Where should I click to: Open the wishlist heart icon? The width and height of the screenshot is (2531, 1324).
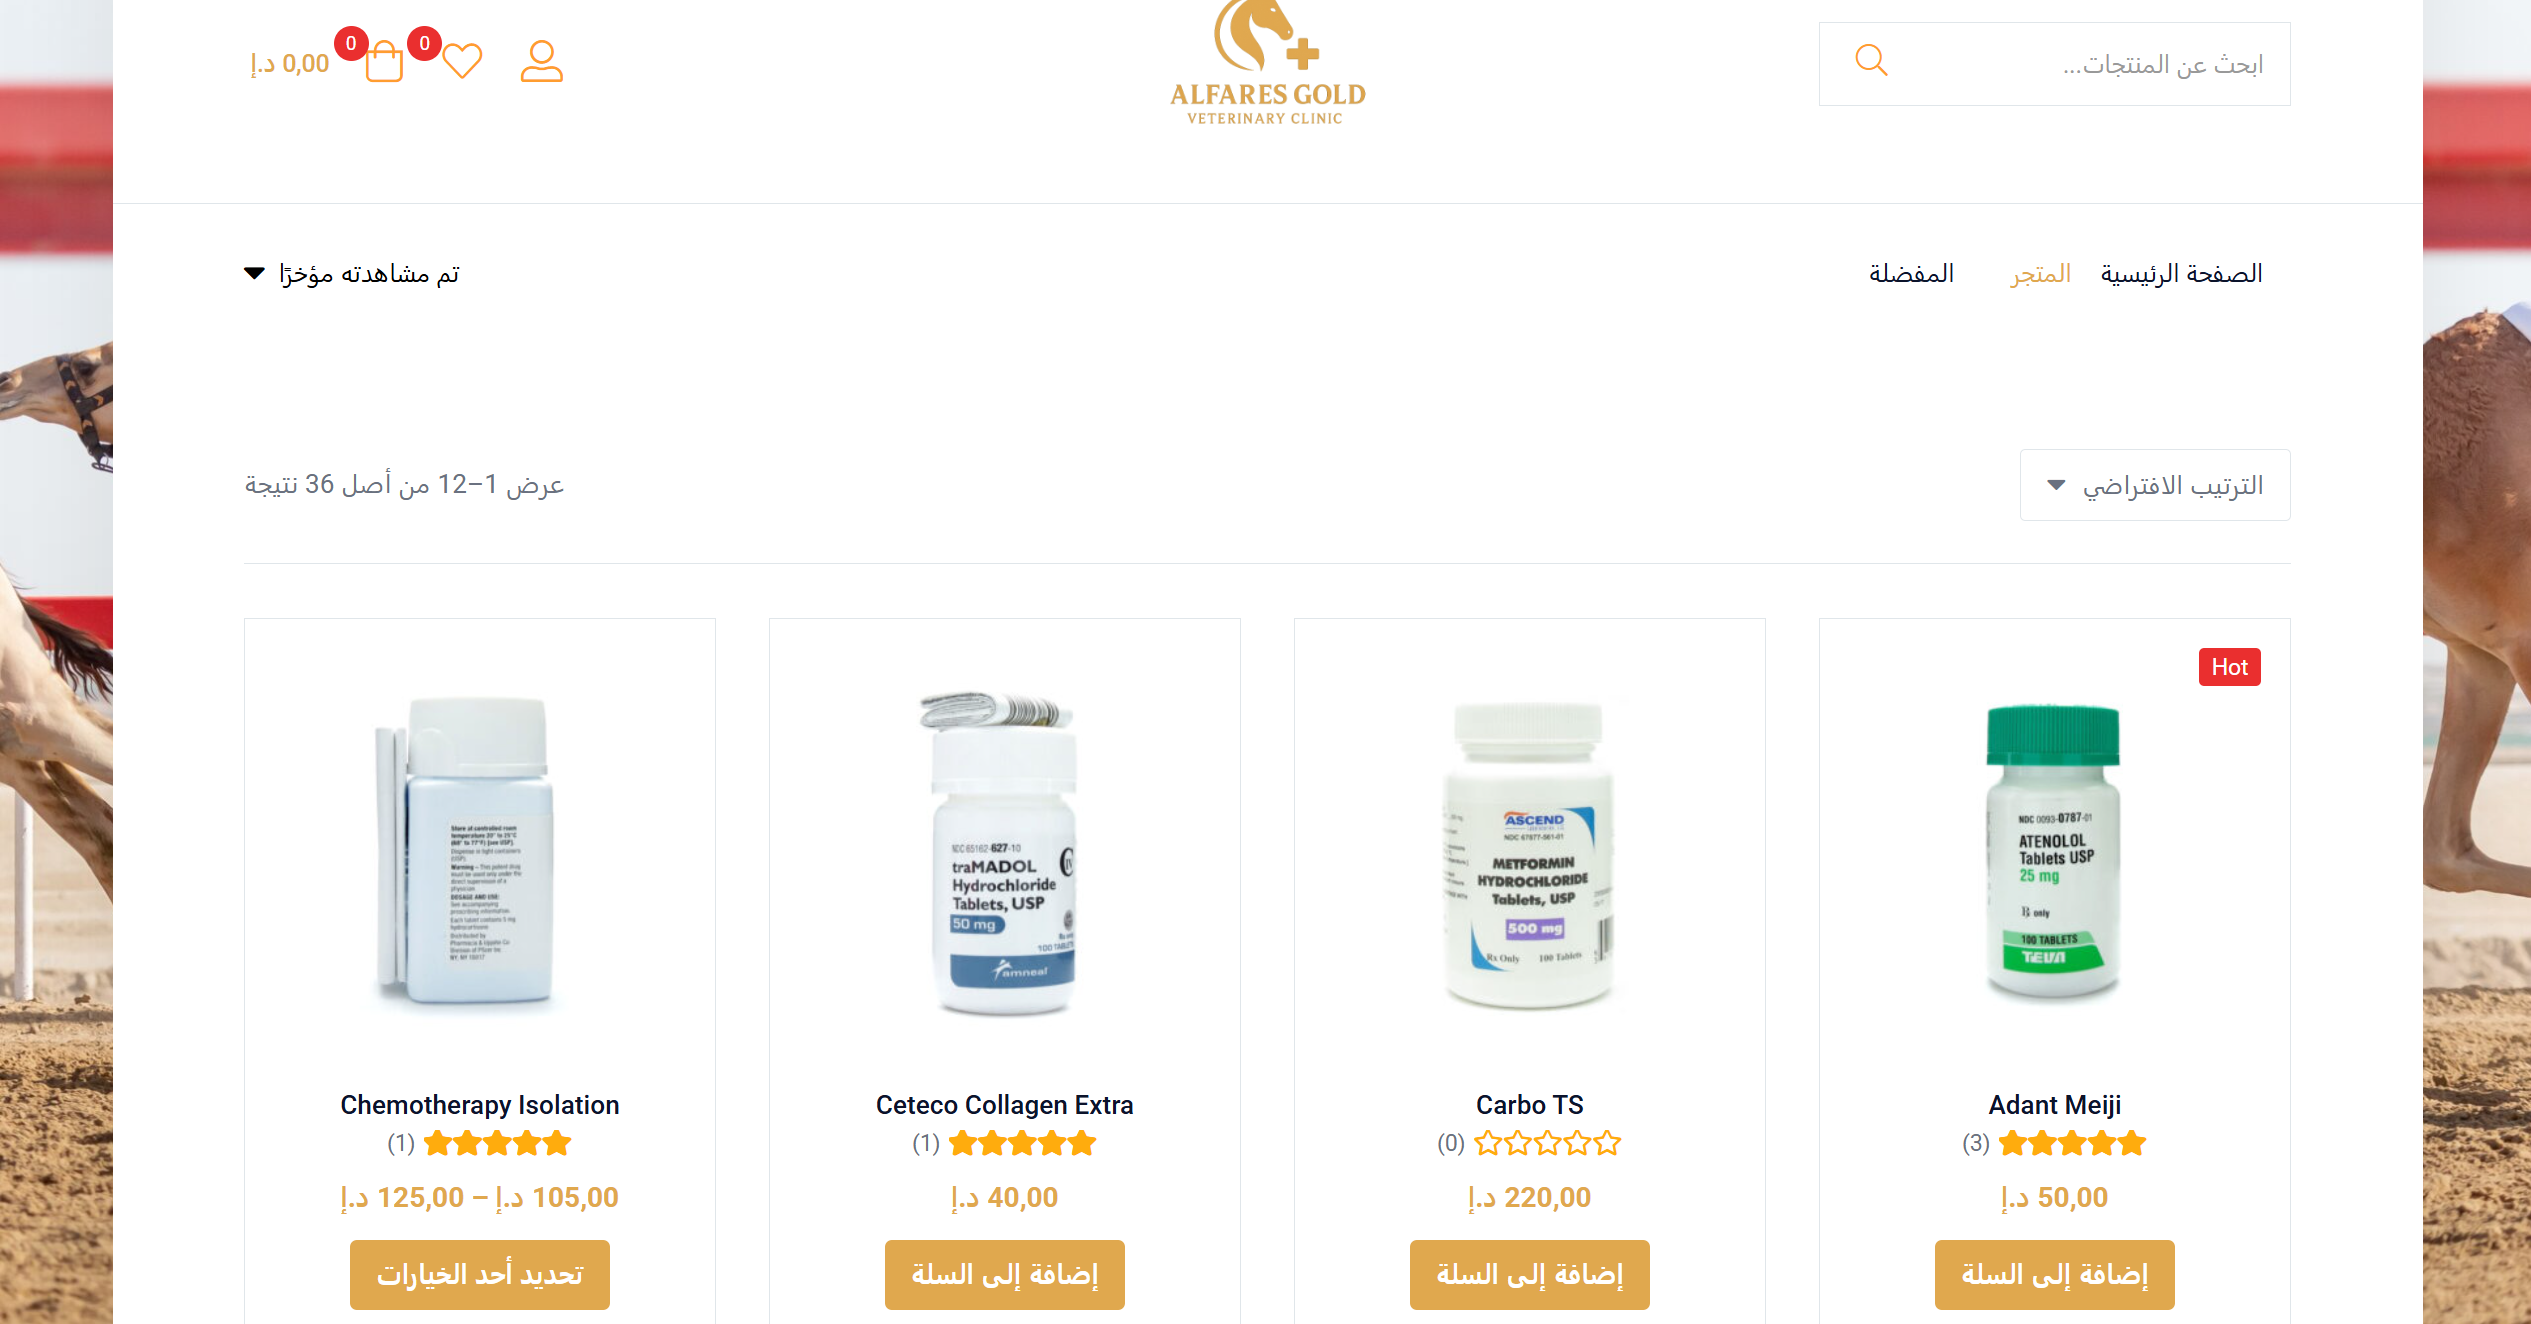pyautogui.click(x=462, y=61)
